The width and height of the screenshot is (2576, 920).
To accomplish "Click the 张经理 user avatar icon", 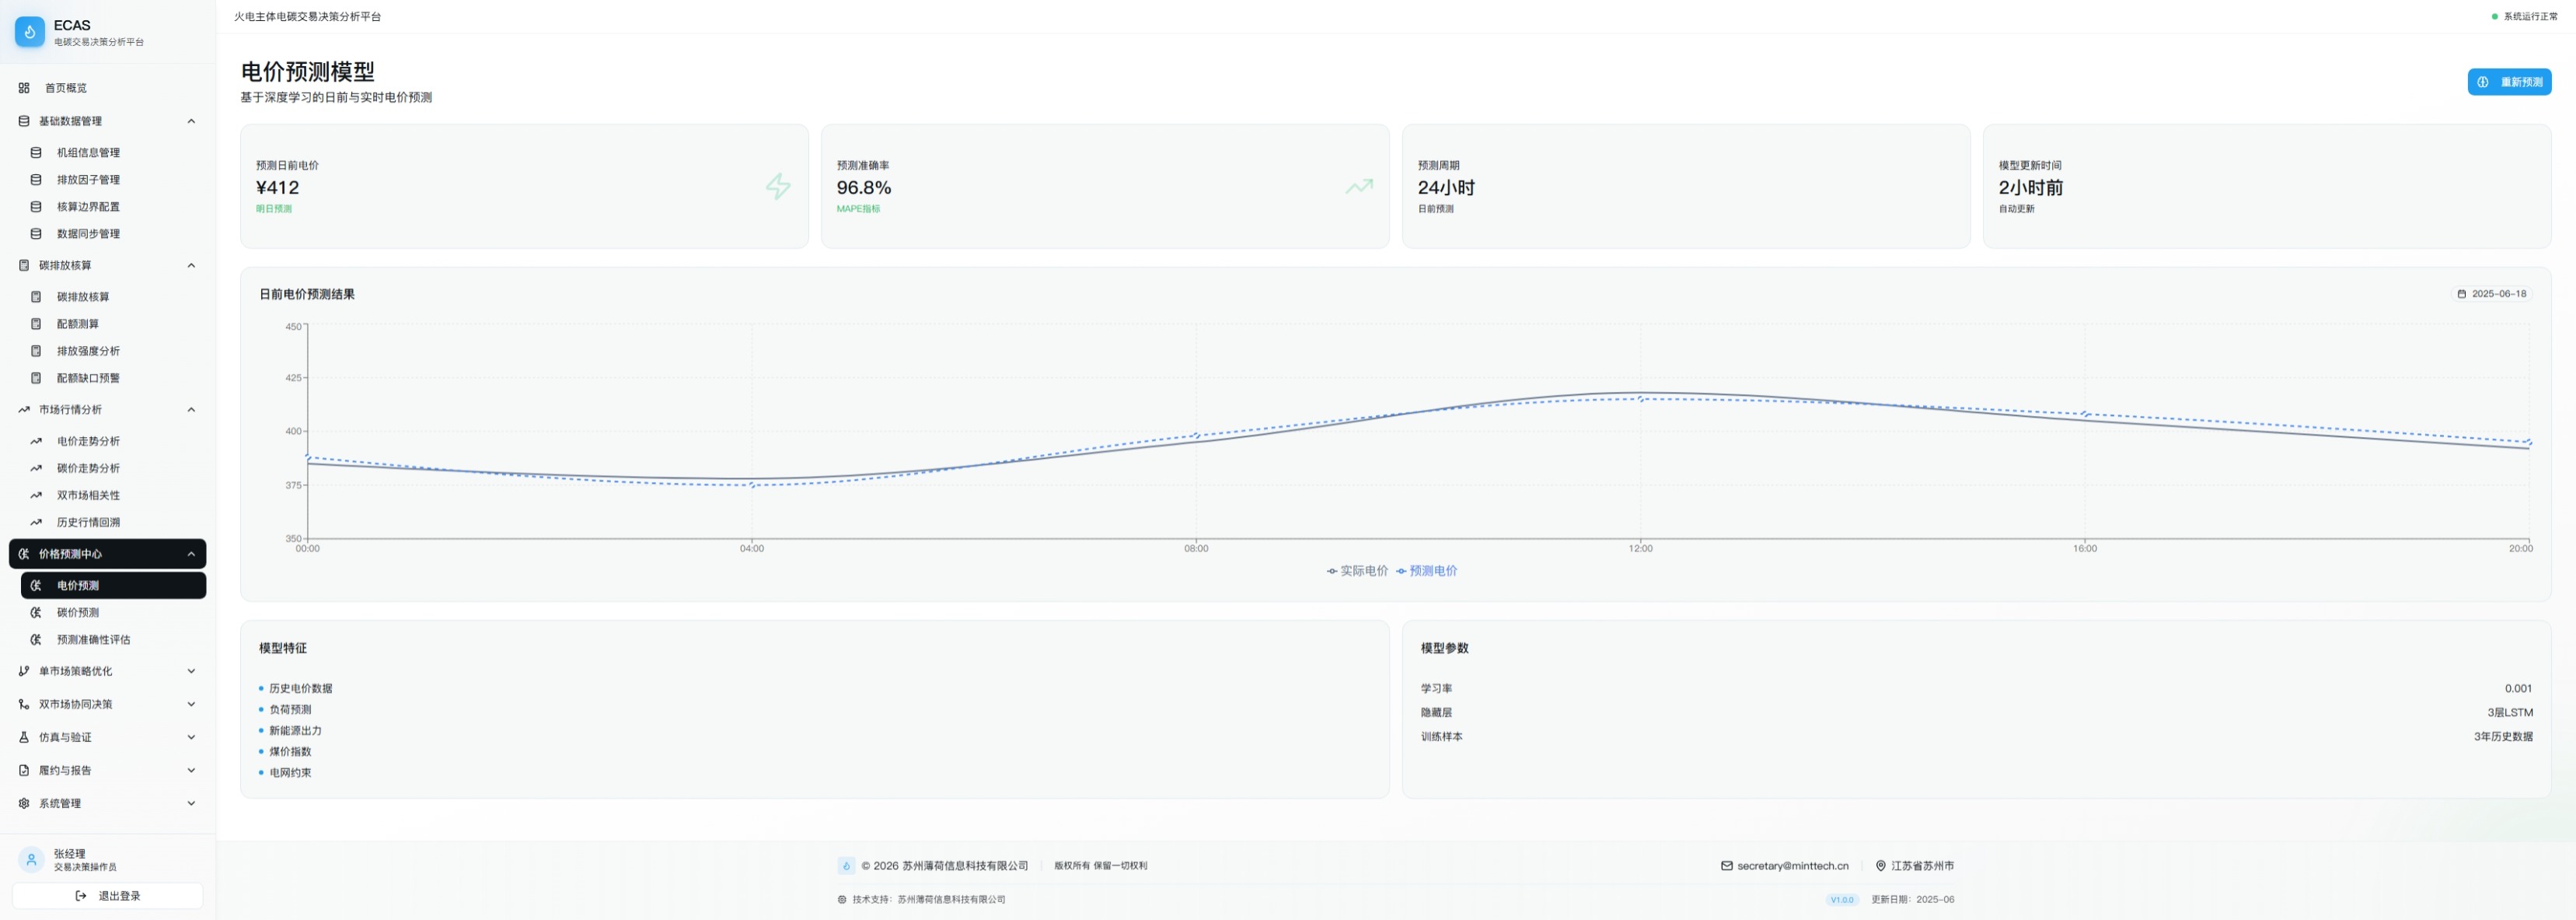I will (x=31, y=860).
